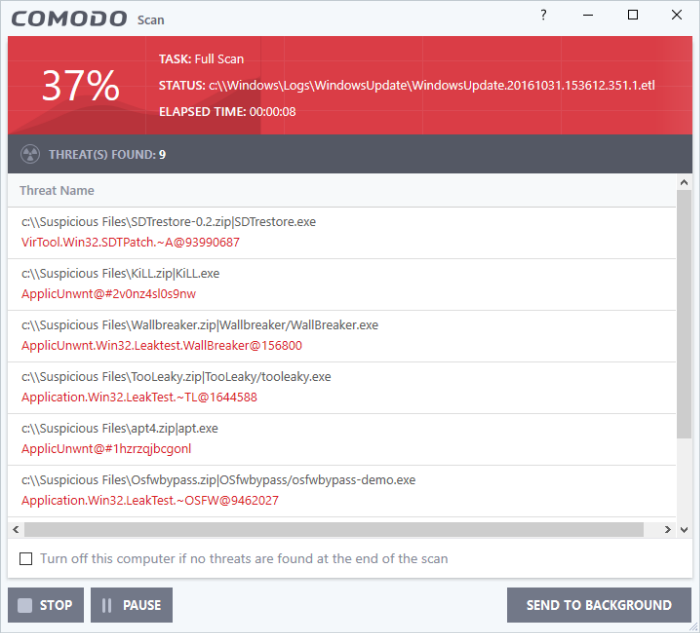Minimize the Comodo Scan window

[588, 15]
